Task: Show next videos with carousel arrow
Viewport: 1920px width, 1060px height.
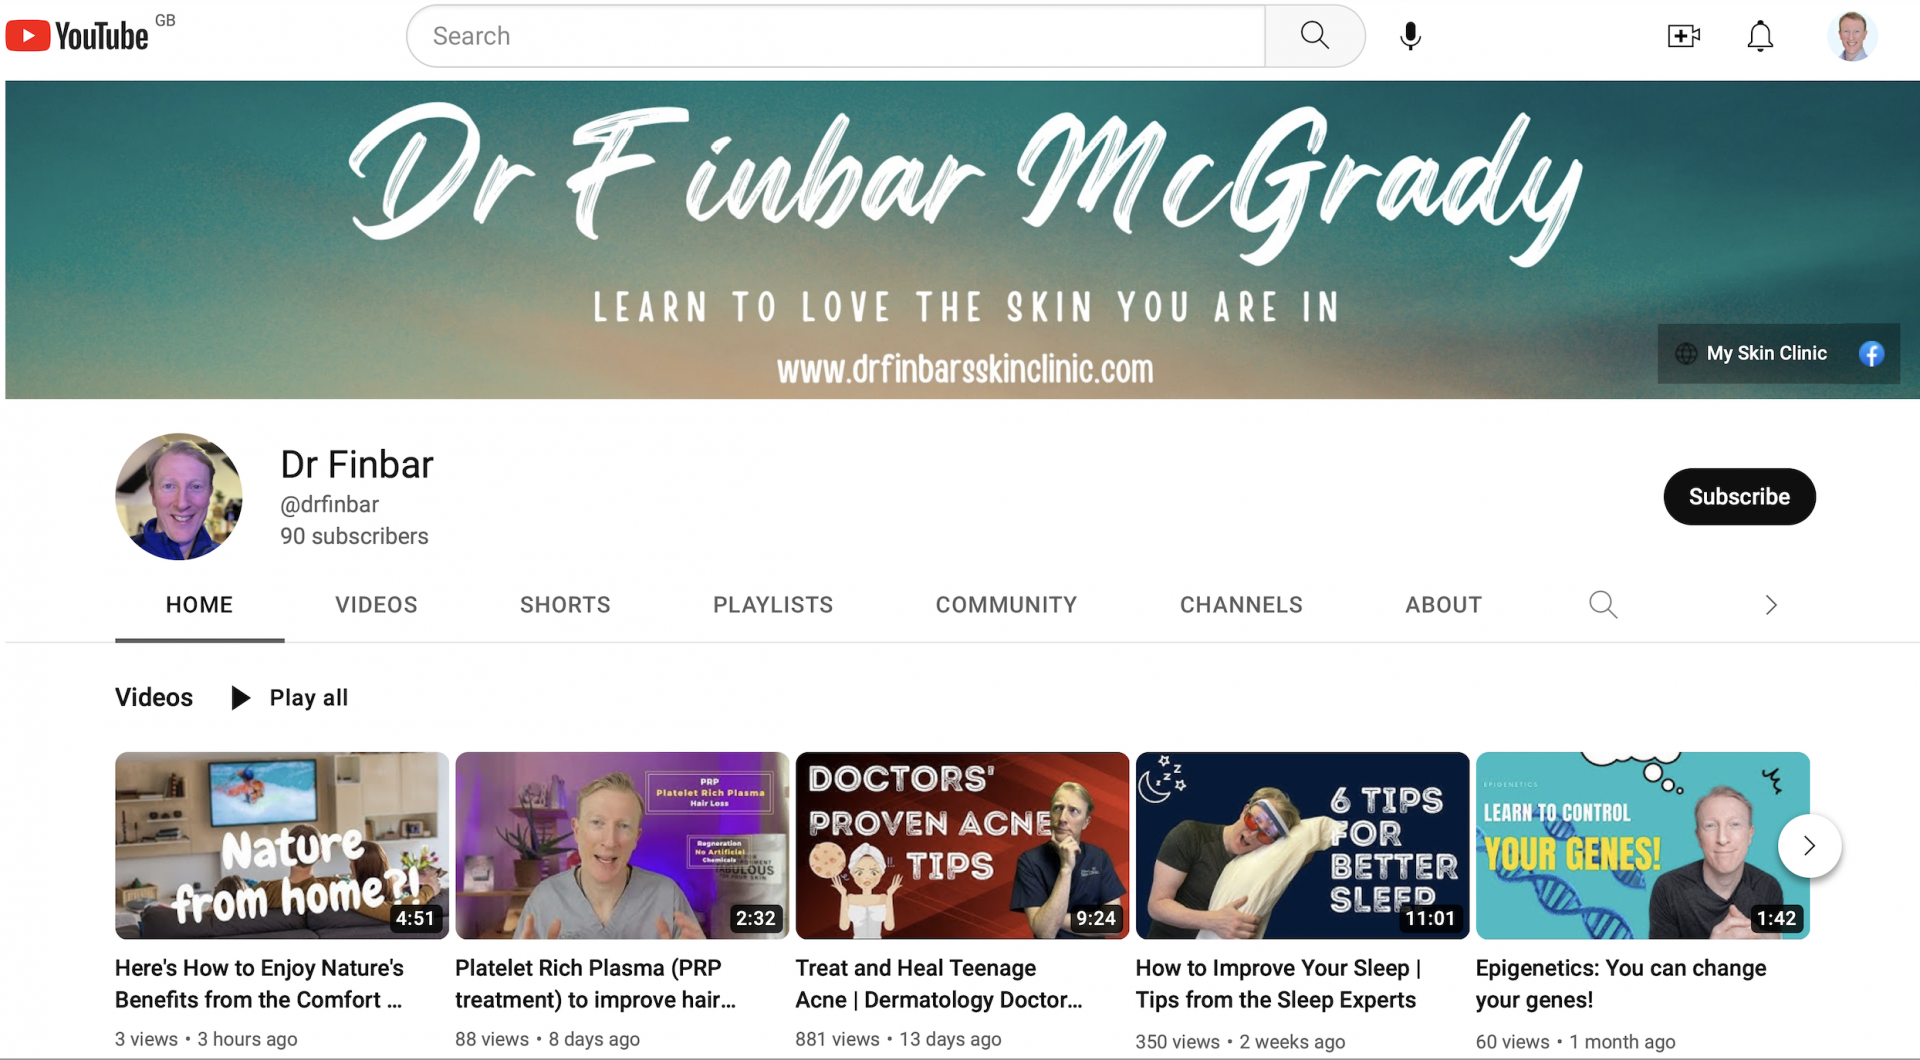Action: [x=1809, y=846]
